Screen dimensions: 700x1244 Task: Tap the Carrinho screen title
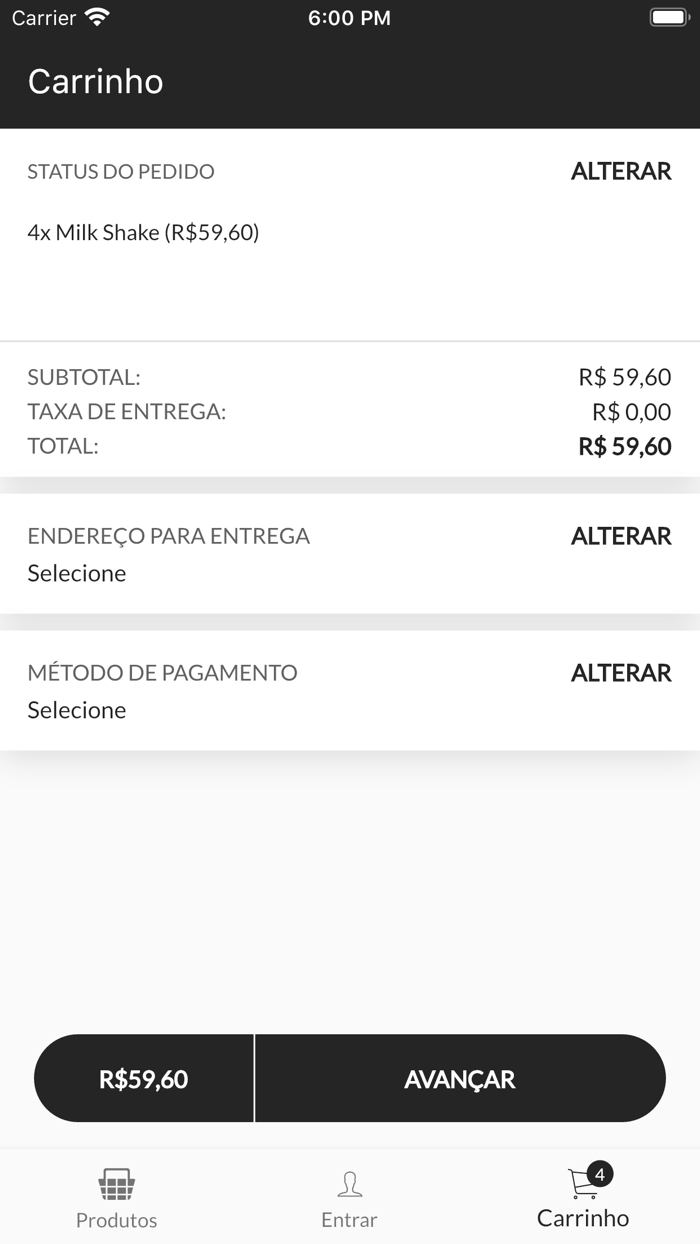click(x=97, y=82)
